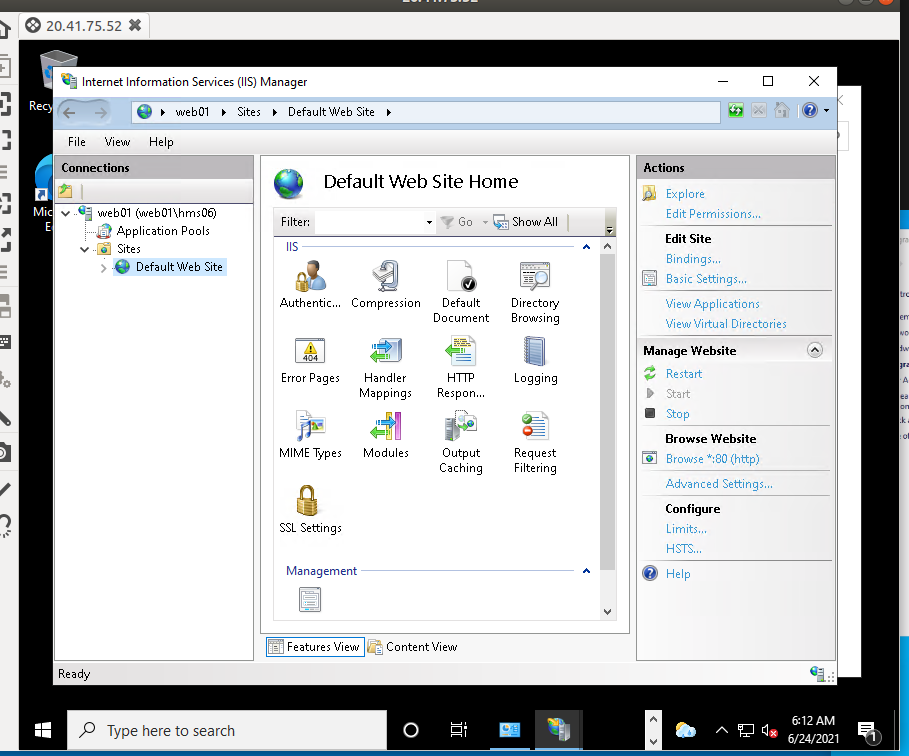Click Show All filter button
Image resolution: width=909 pixels, height=756 pixels.
pyautogui.click(x=526, y=222)
